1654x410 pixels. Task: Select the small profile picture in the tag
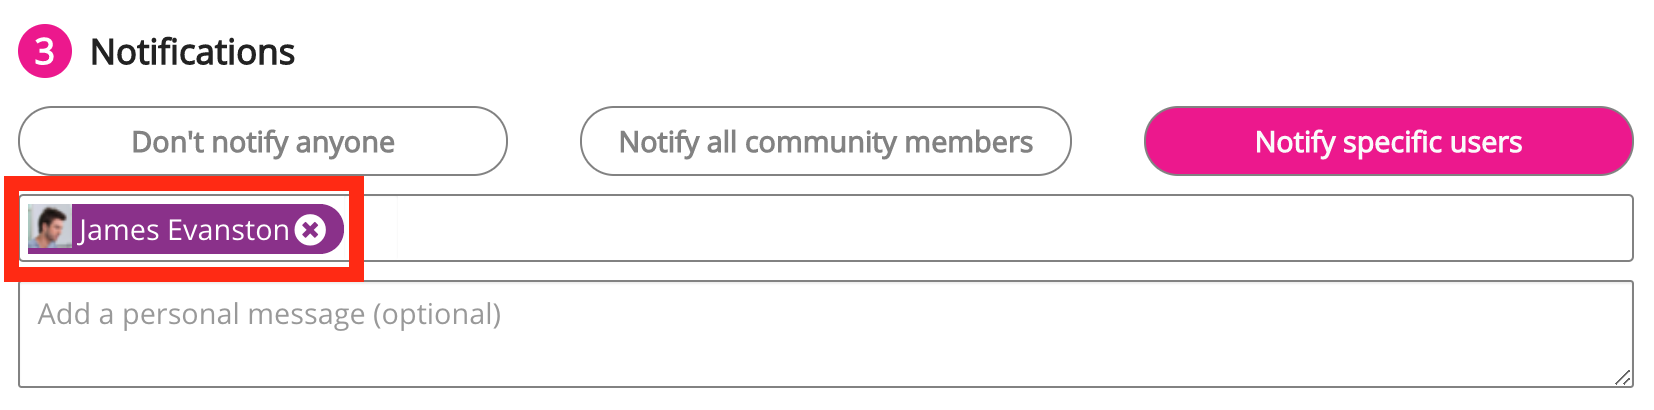tap(49, 229)
